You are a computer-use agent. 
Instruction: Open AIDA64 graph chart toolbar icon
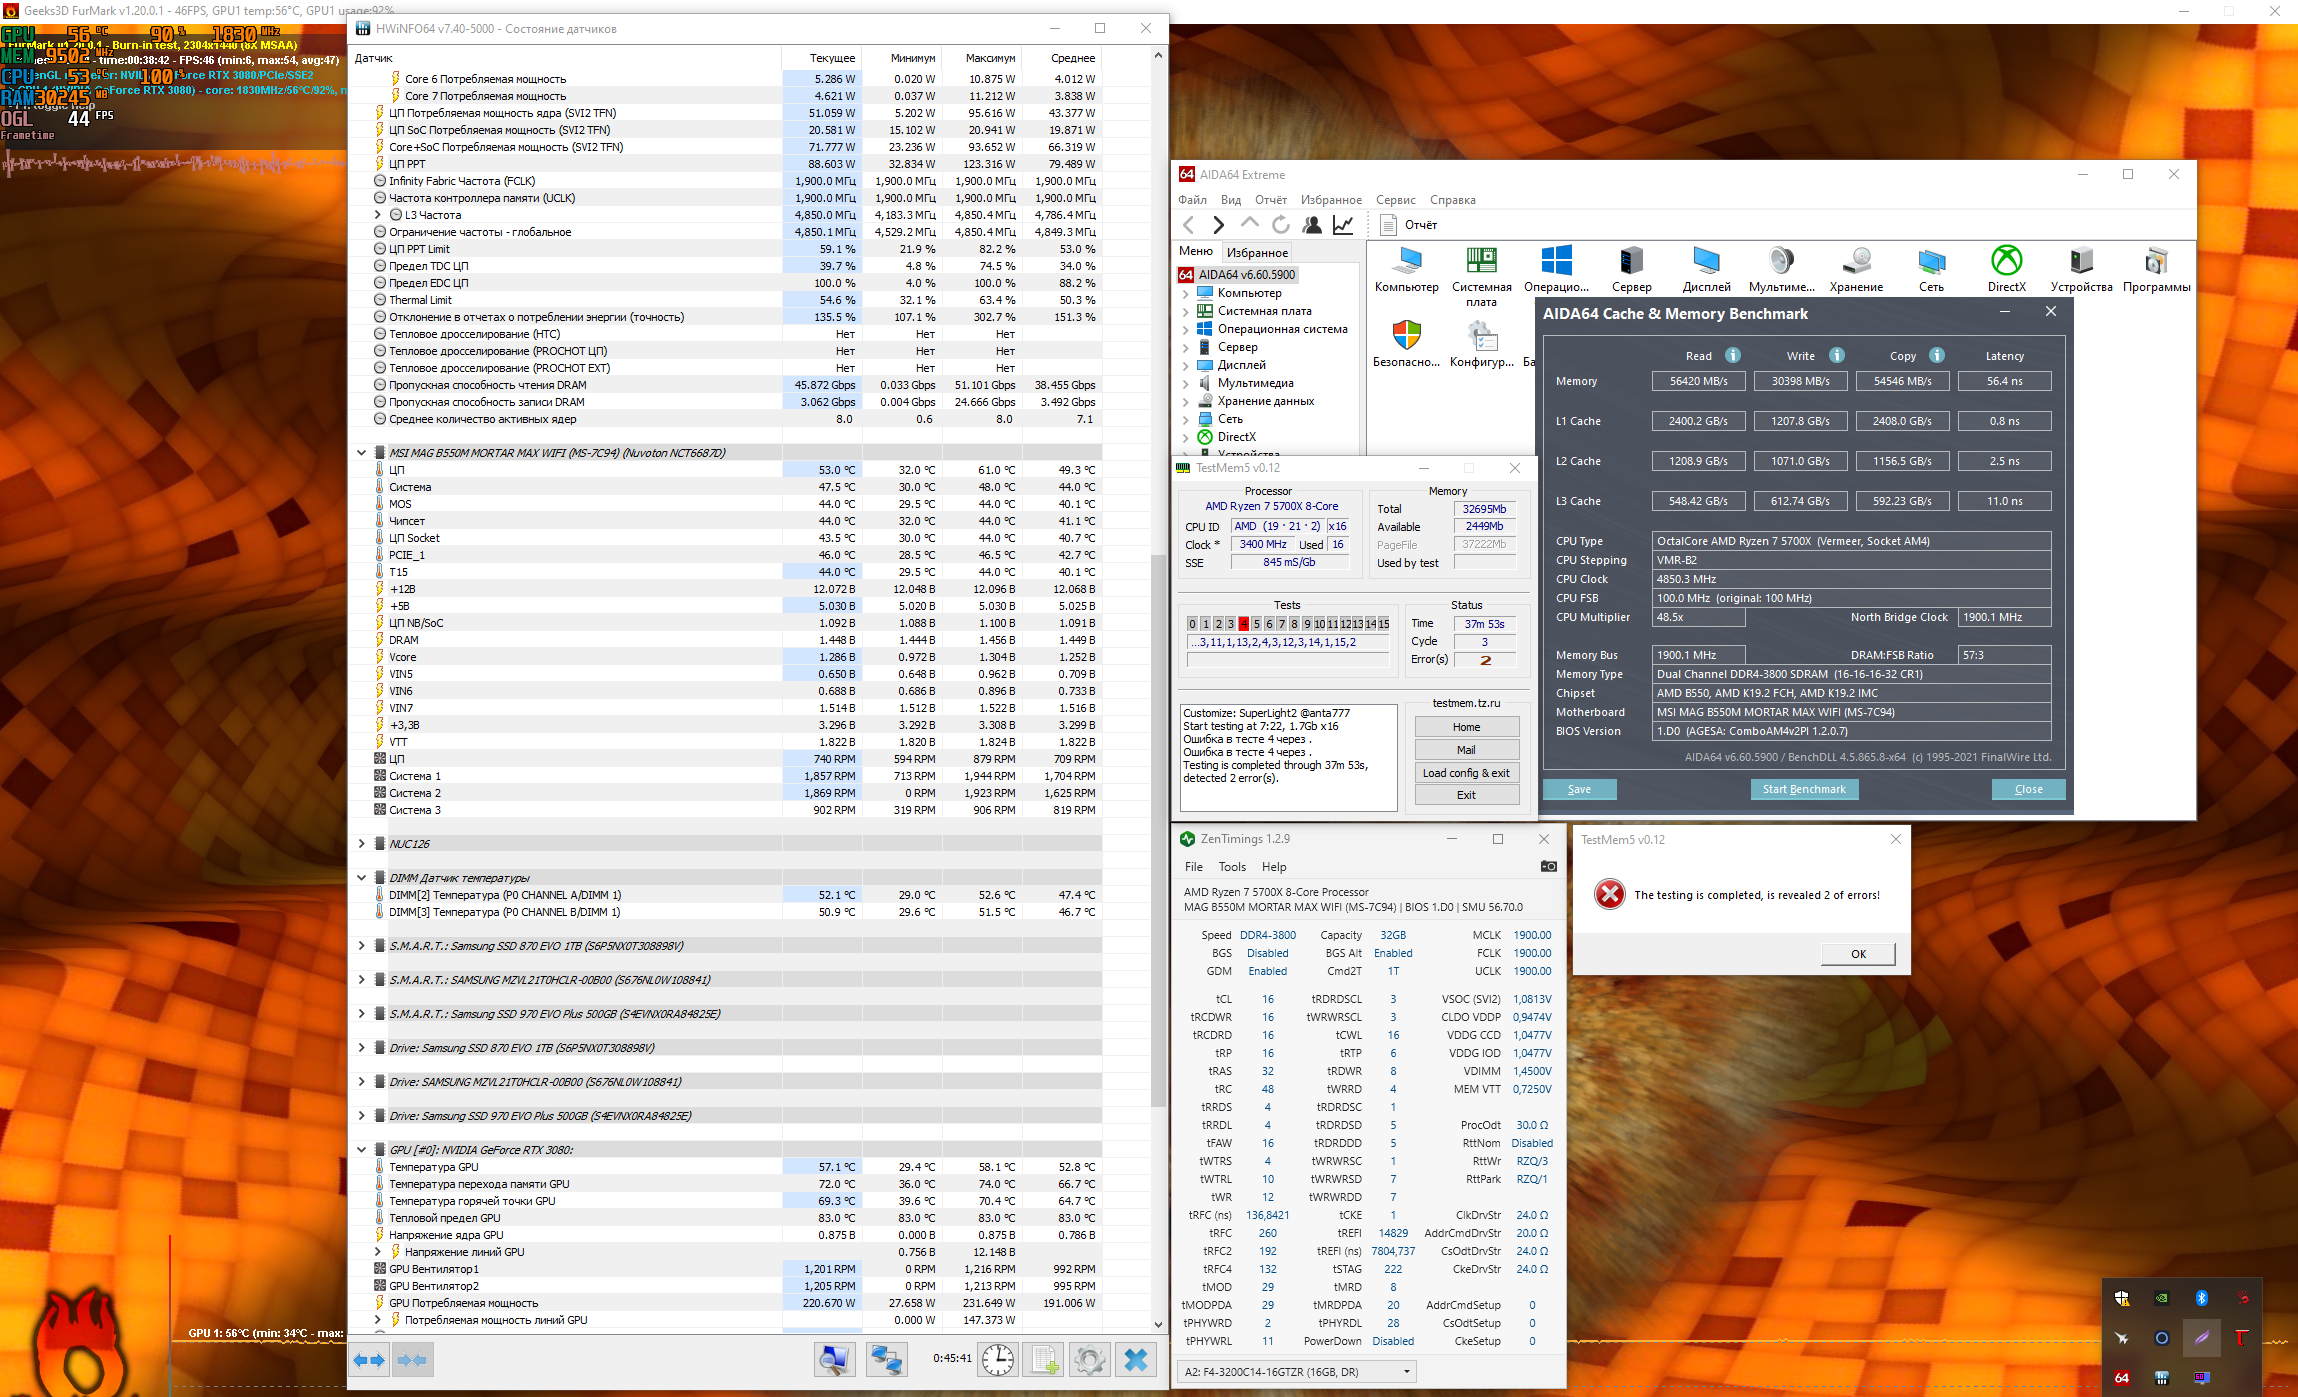(1343, 225)
